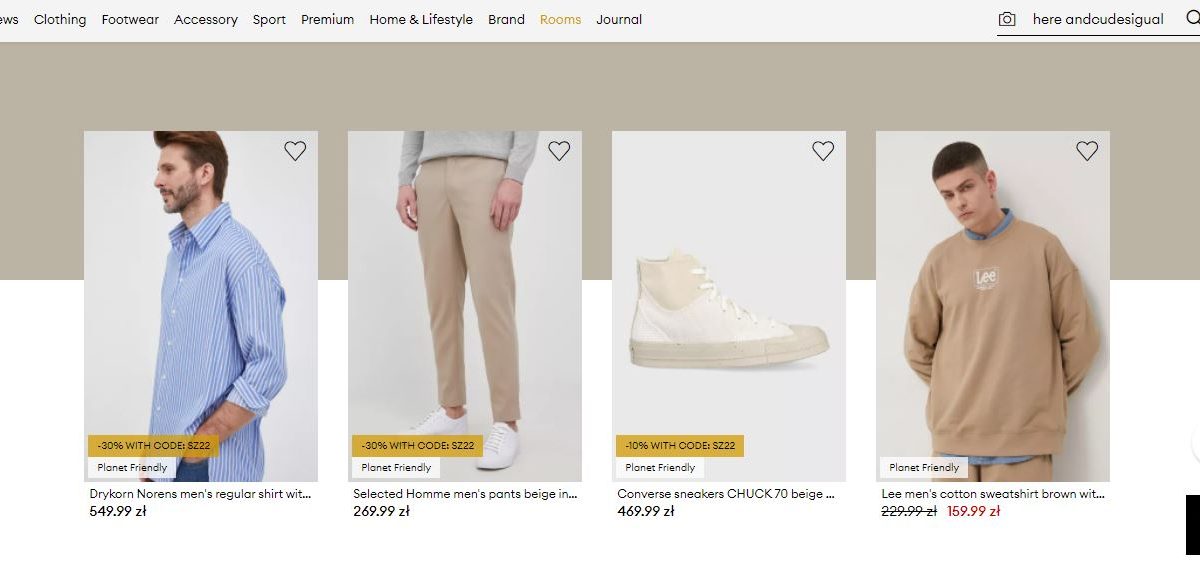Image resolution: width=1200 pixels, height=583 pixels.
Task: Open Drykorn Norens men's regular shirt link
Action: click(200, 494)
